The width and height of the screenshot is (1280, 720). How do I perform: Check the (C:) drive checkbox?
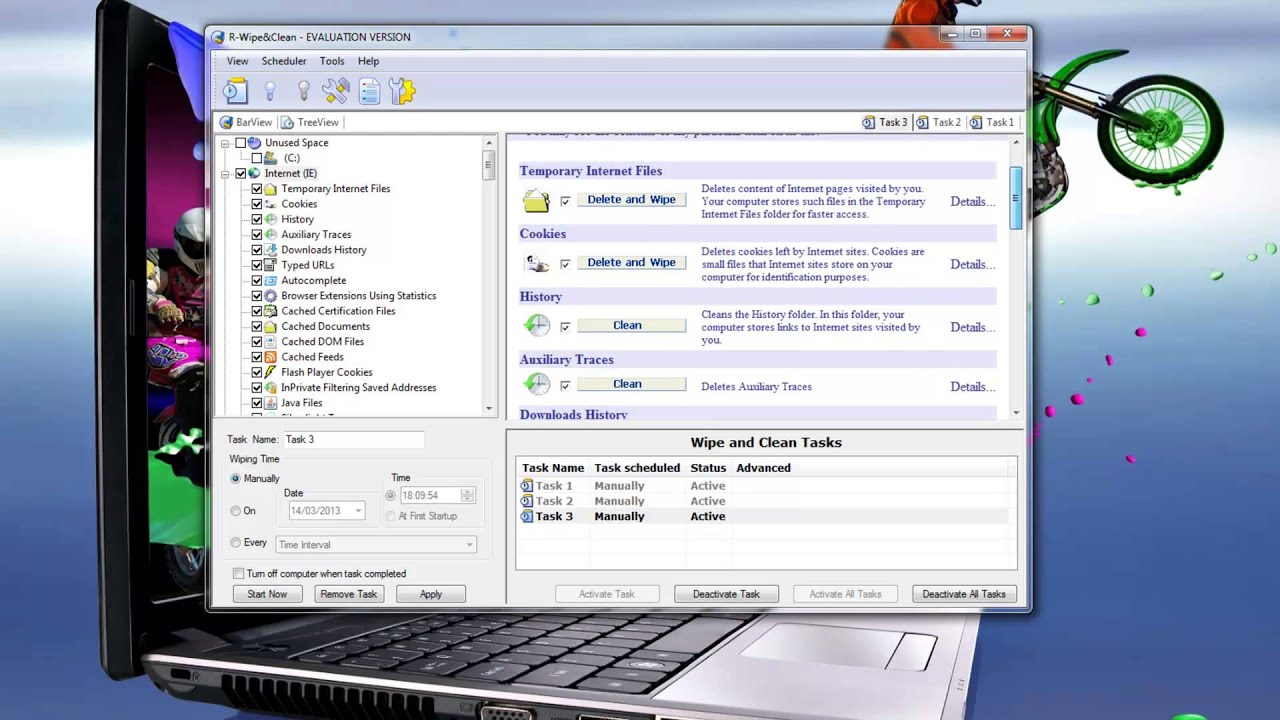coord(257,158)
